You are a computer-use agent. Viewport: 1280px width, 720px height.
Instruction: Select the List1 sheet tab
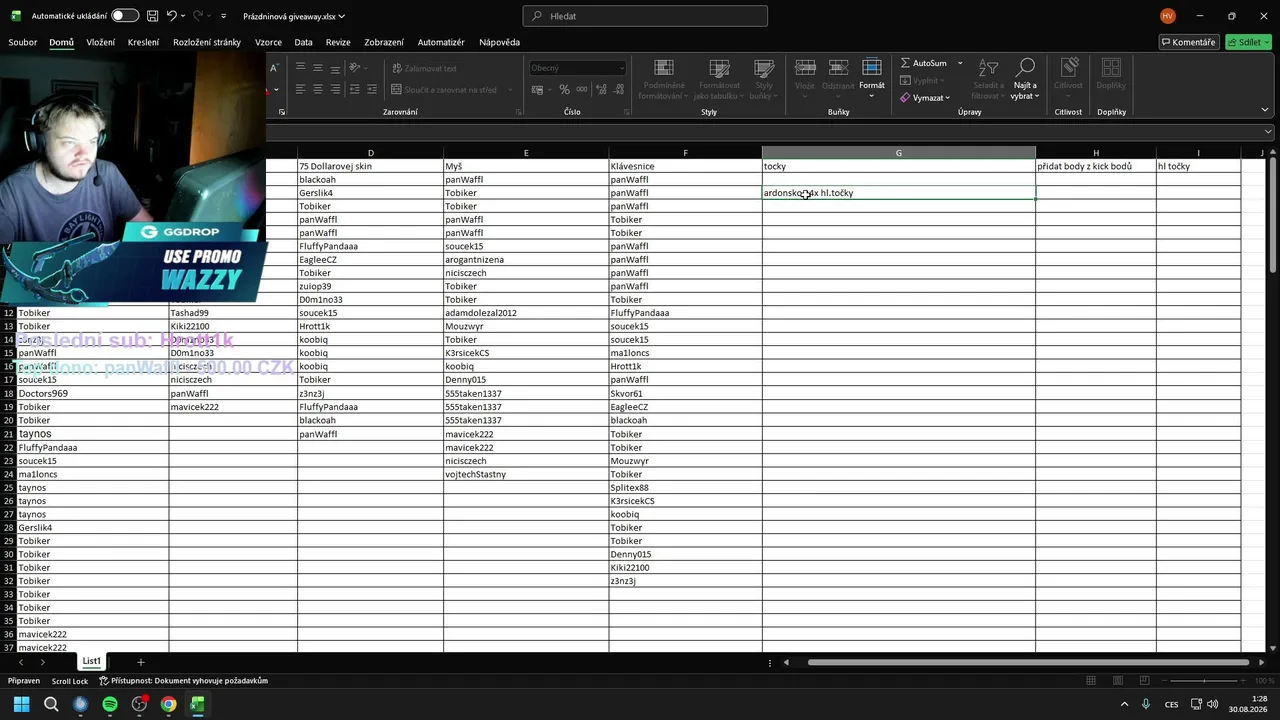[91, 661]
